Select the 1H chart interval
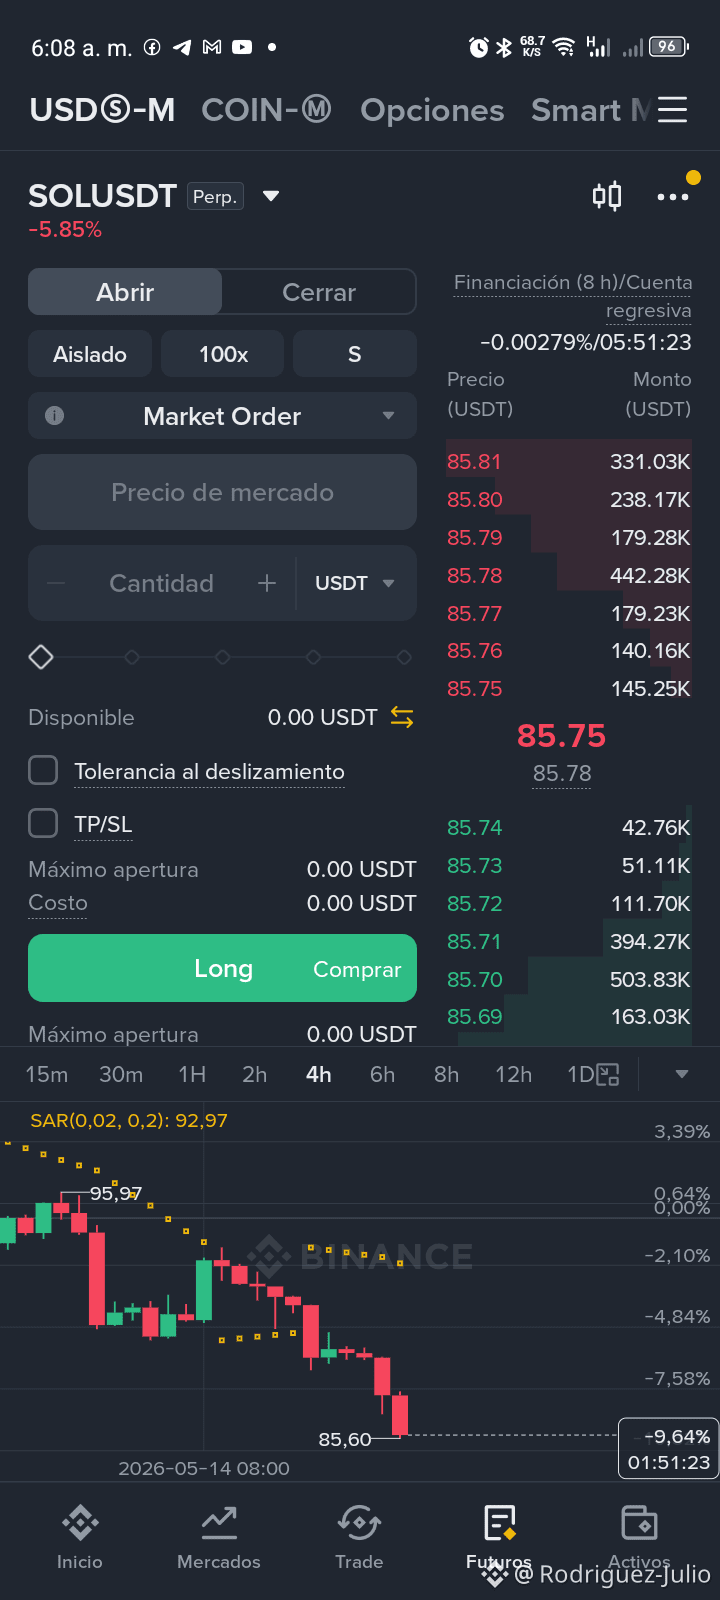Viewport: 720px width, 1600px height. click(x=192, y=1075)
